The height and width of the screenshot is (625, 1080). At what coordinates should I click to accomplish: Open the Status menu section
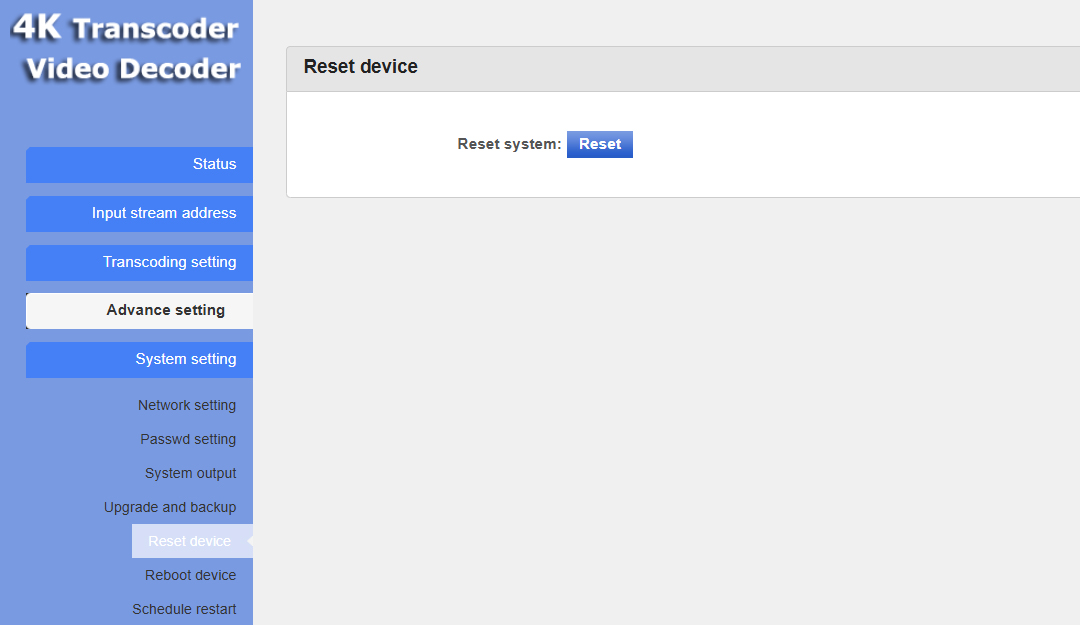[139, 165]
